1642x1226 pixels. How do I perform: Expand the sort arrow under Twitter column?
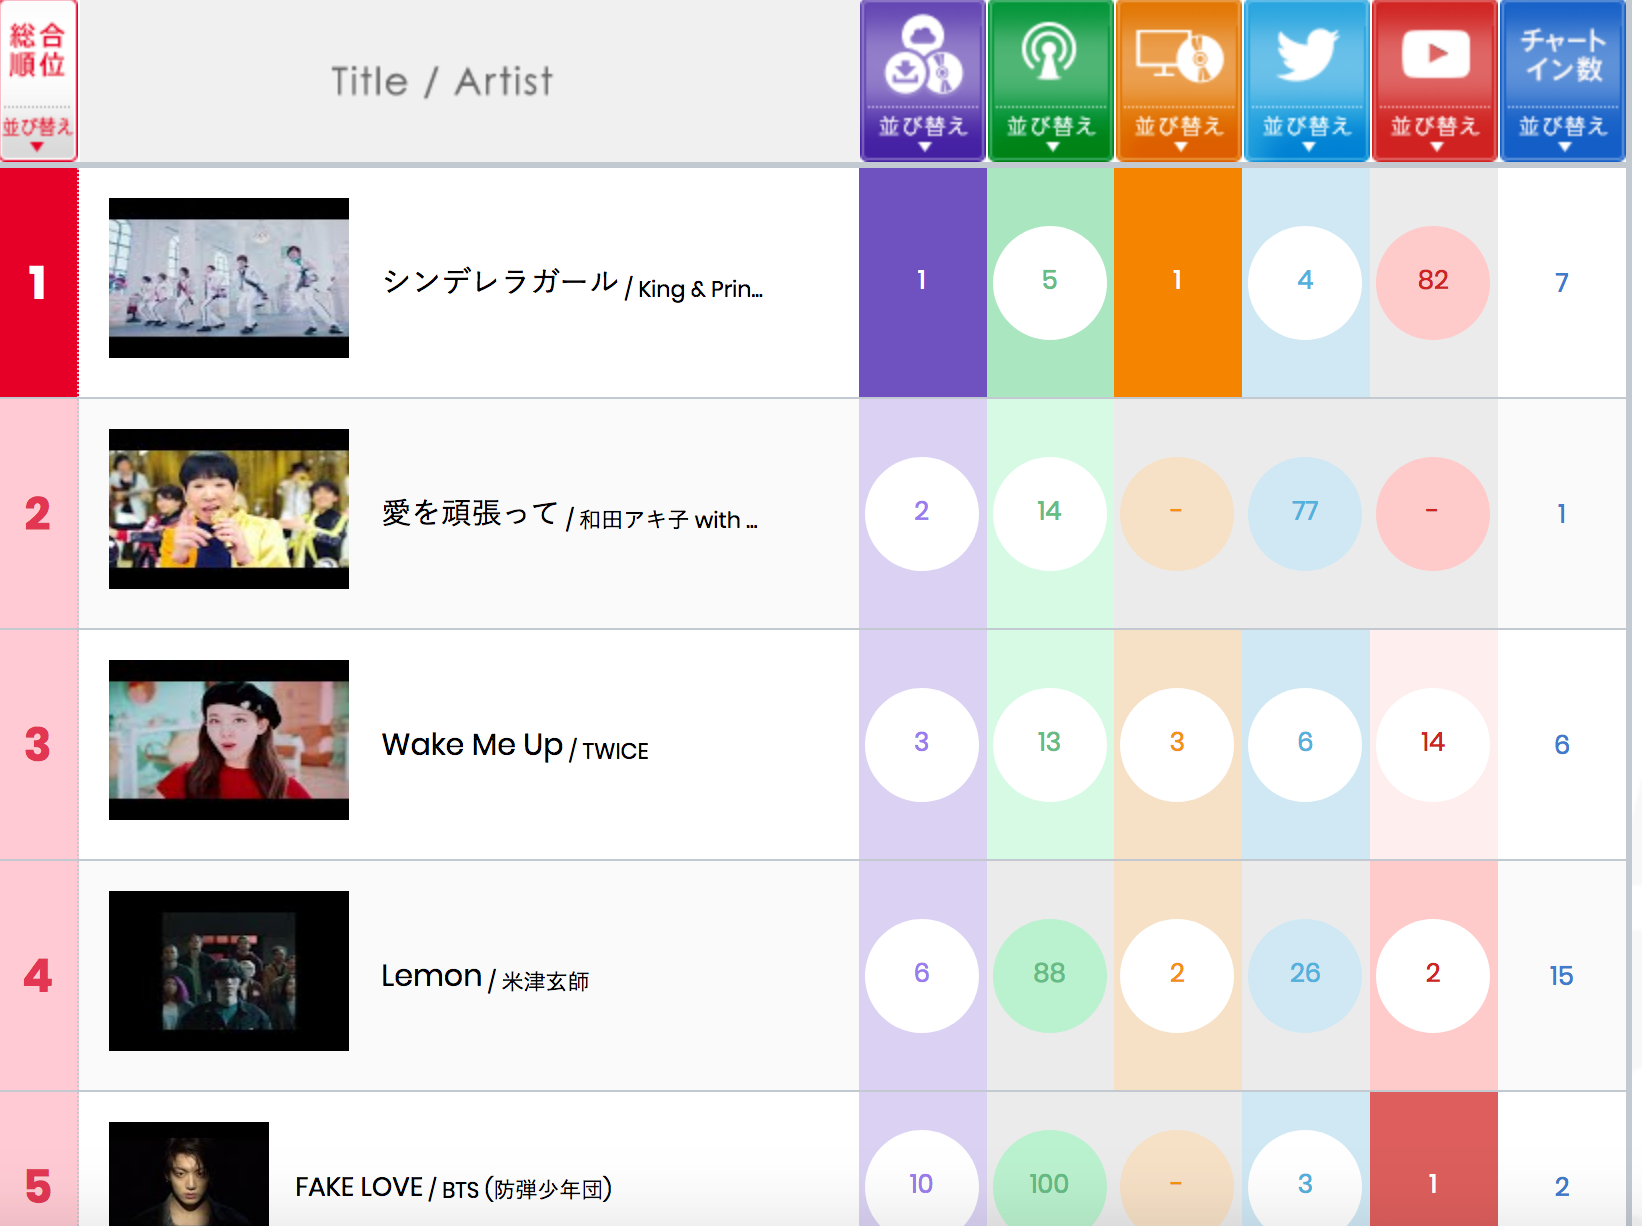click(x=1307, y=146)
